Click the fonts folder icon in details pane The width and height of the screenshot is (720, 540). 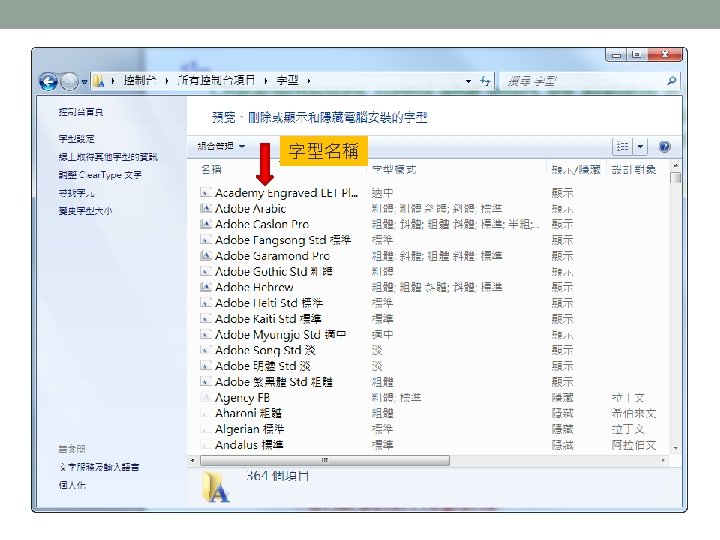pos(215,487)
